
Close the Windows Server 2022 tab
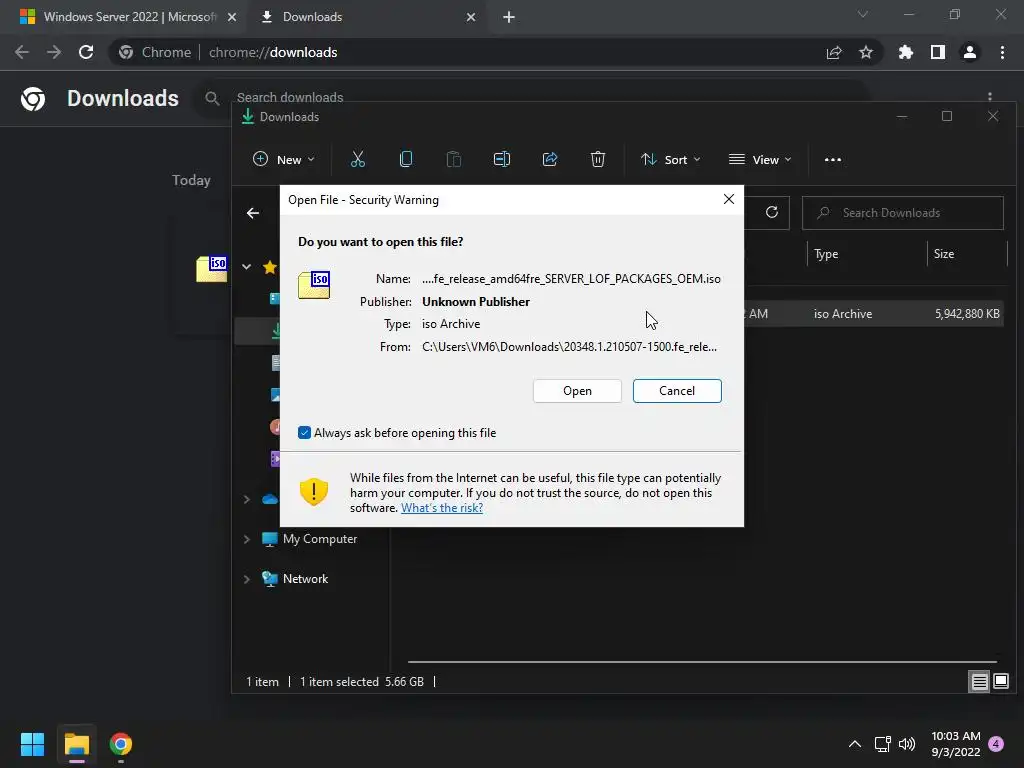pos(232,17)
